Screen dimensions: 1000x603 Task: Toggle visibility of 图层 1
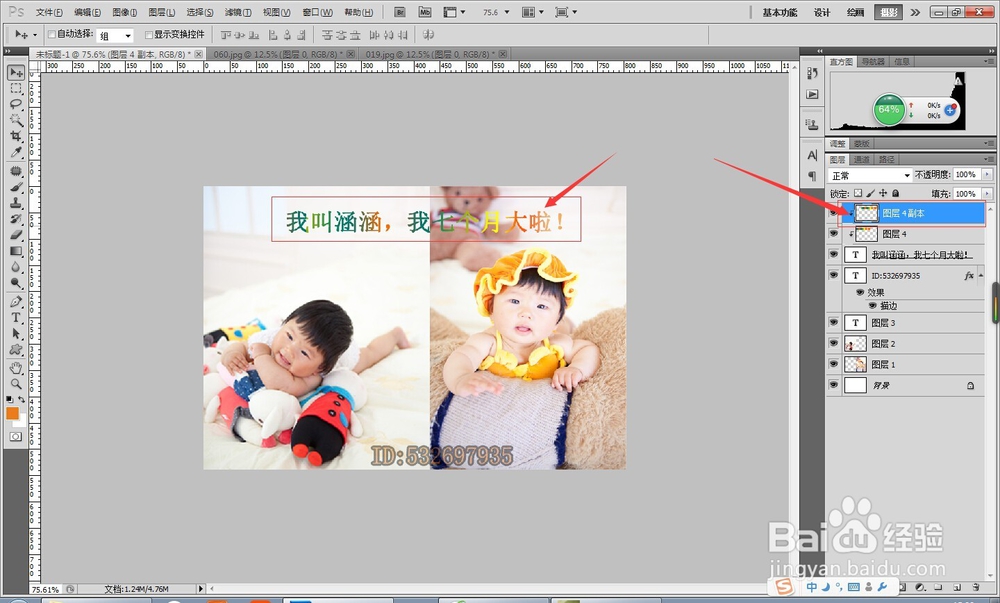pos(834,364)
